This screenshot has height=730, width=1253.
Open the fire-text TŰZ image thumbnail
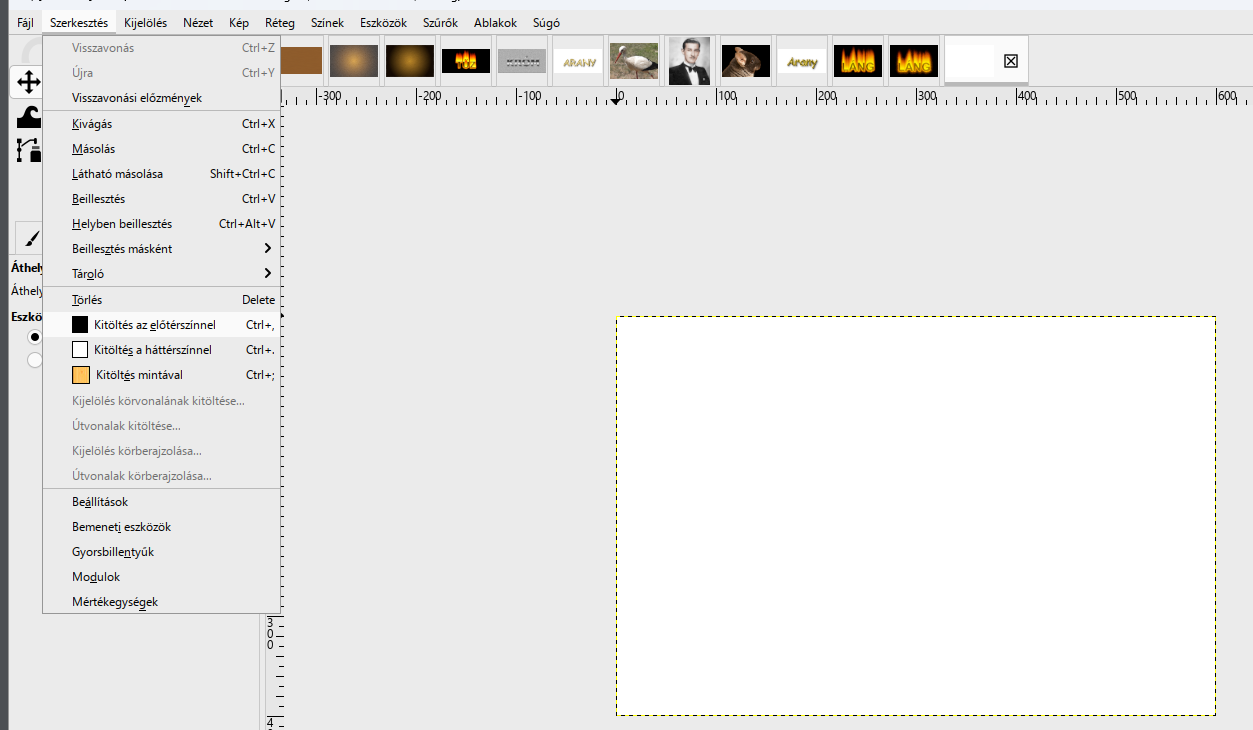click(x=466, y=61)
